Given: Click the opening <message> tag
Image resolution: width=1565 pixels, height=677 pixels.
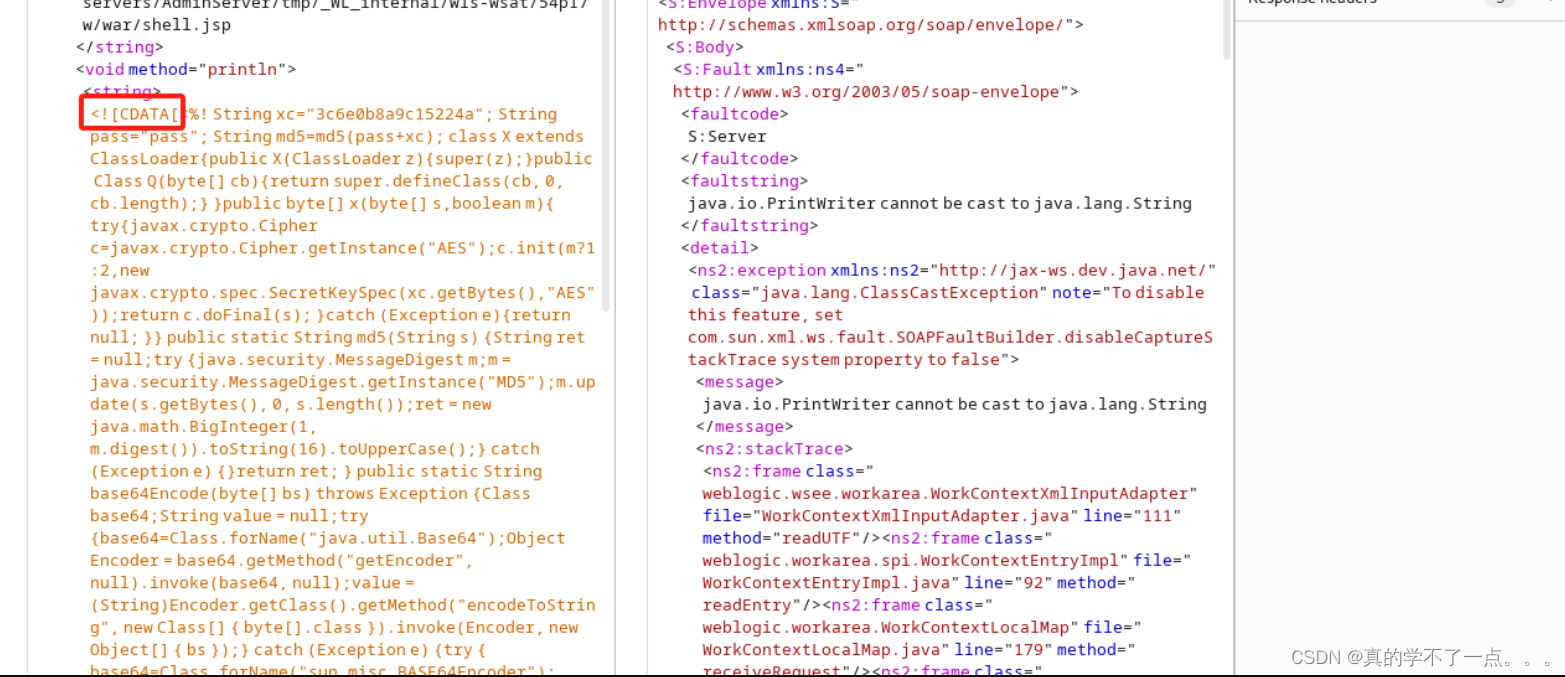Looking at the screenshot, I should (x=740, y=382).
